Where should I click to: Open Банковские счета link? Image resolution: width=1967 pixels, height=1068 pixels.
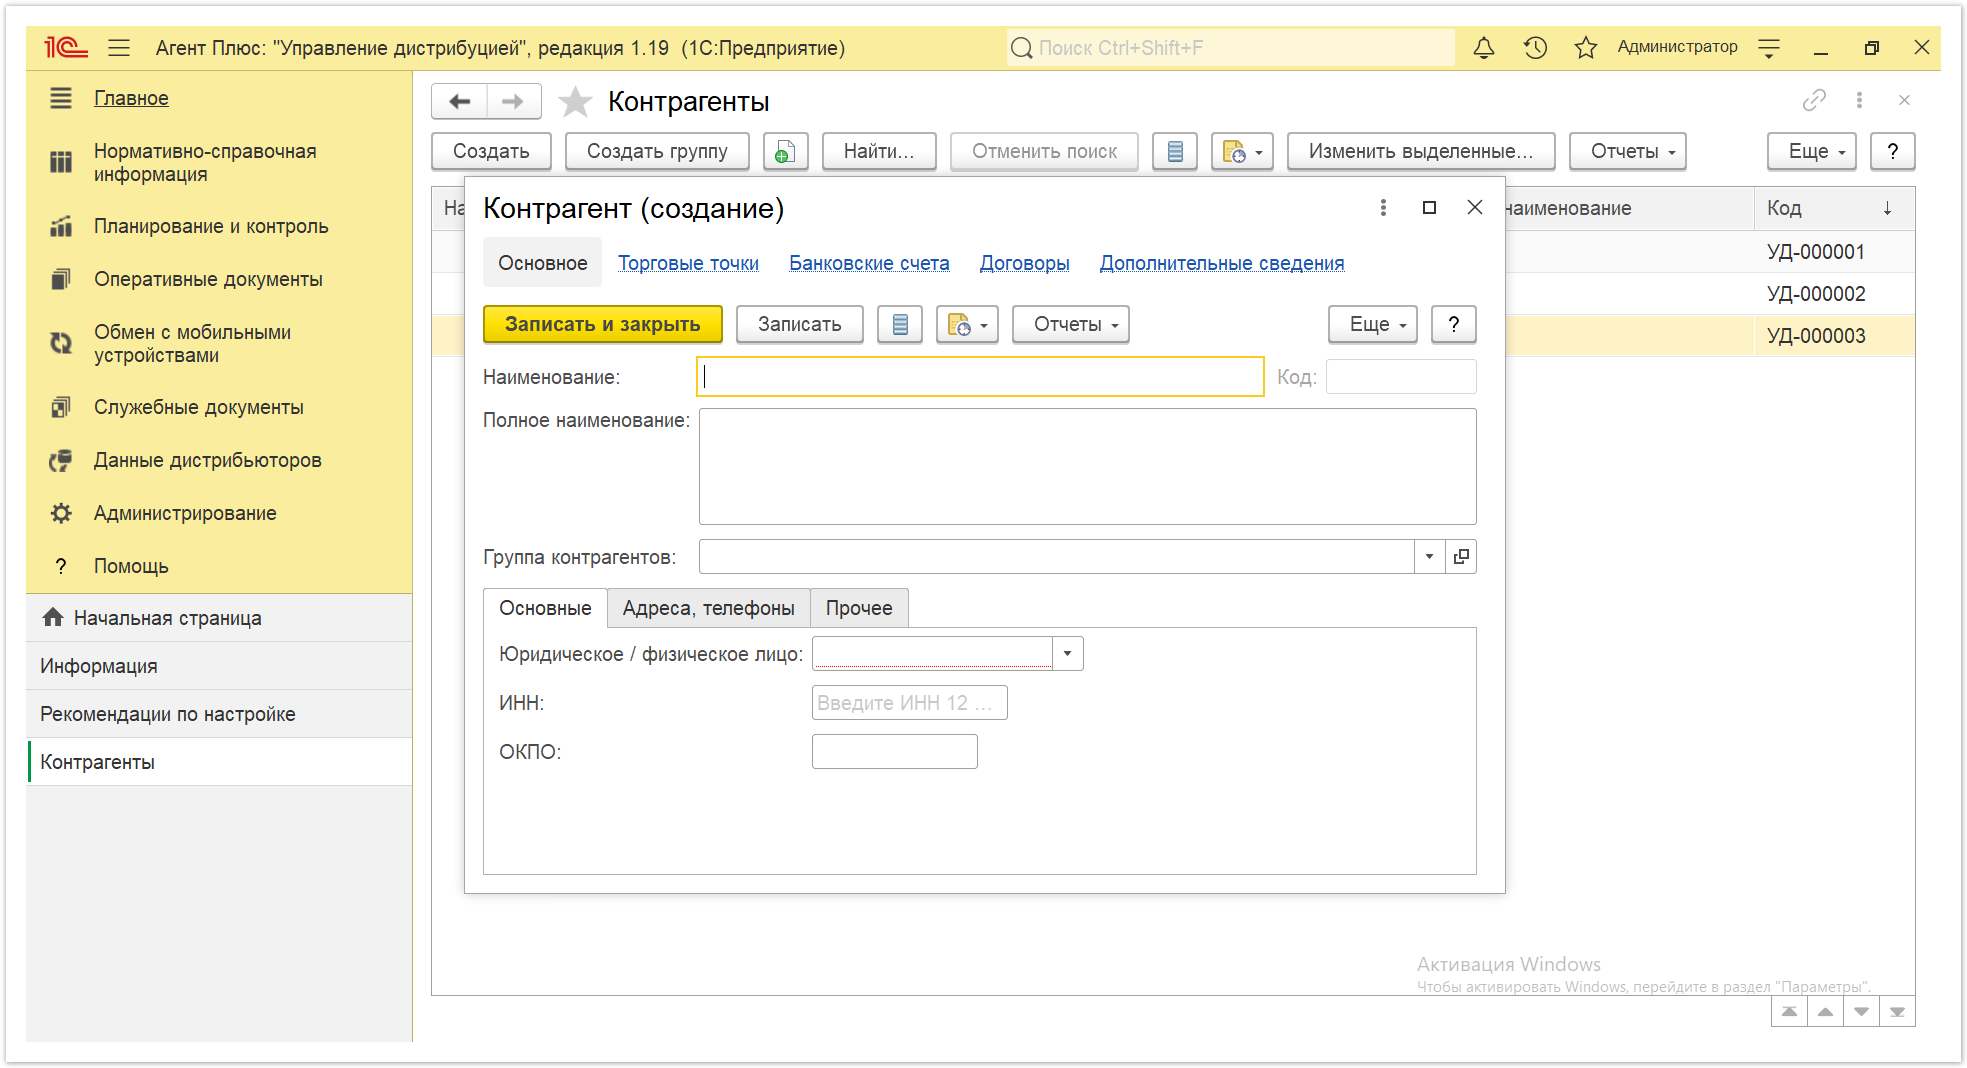(x=869, y=263)
